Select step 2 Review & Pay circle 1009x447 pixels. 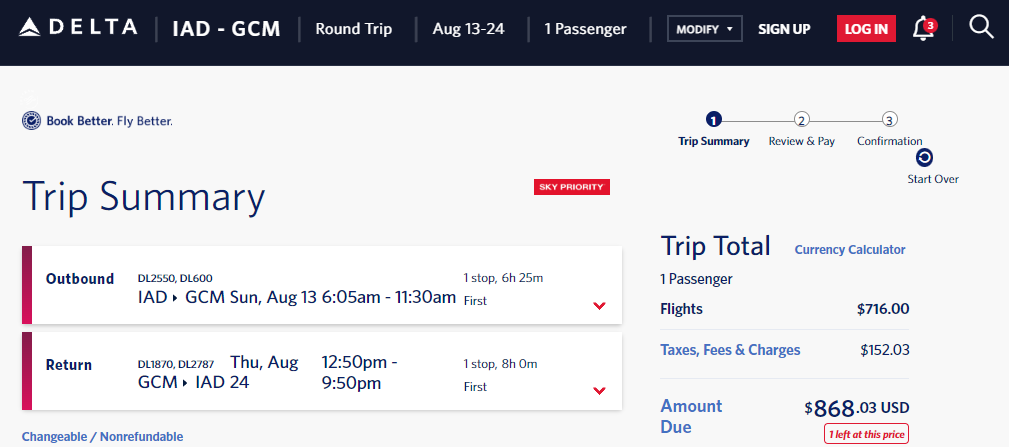[x=801, y=120]
